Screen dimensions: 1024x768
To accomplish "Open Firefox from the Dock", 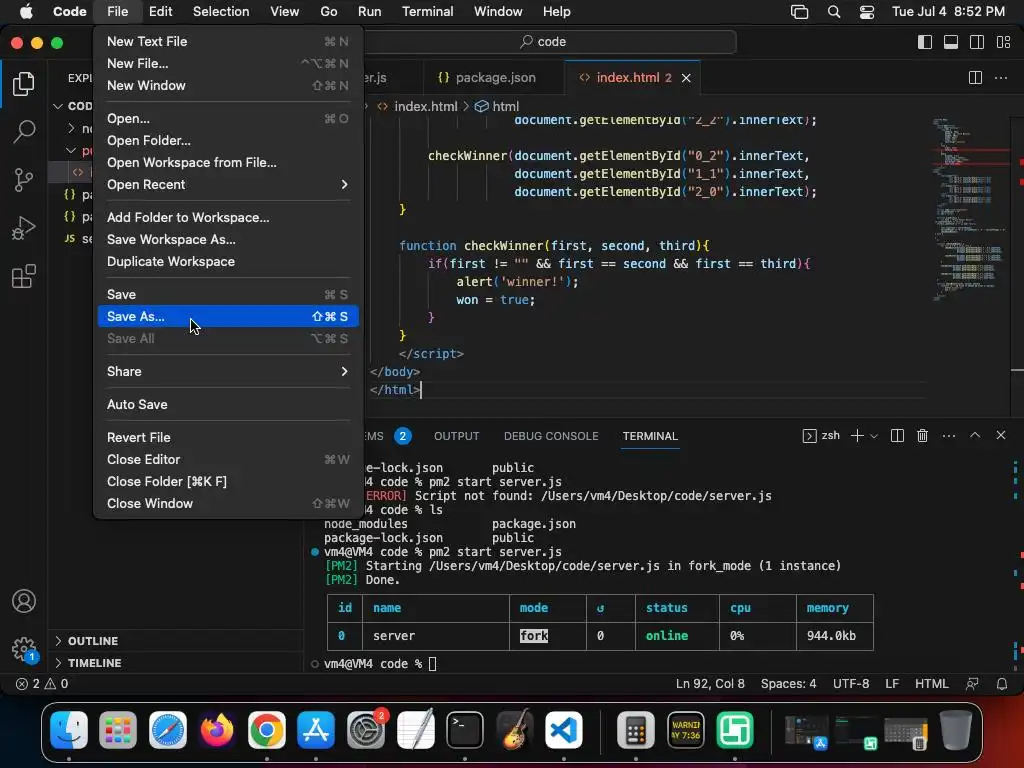I will (x=217, y=730).
